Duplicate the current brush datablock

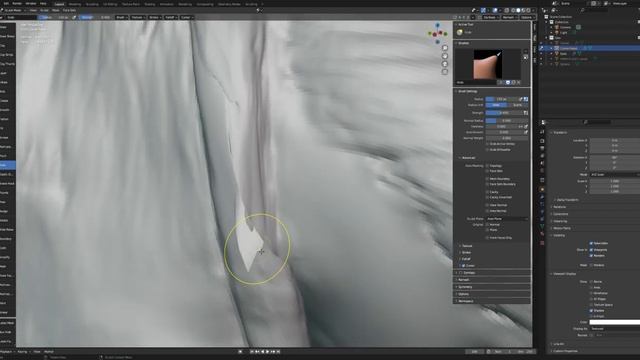[513, 82]
